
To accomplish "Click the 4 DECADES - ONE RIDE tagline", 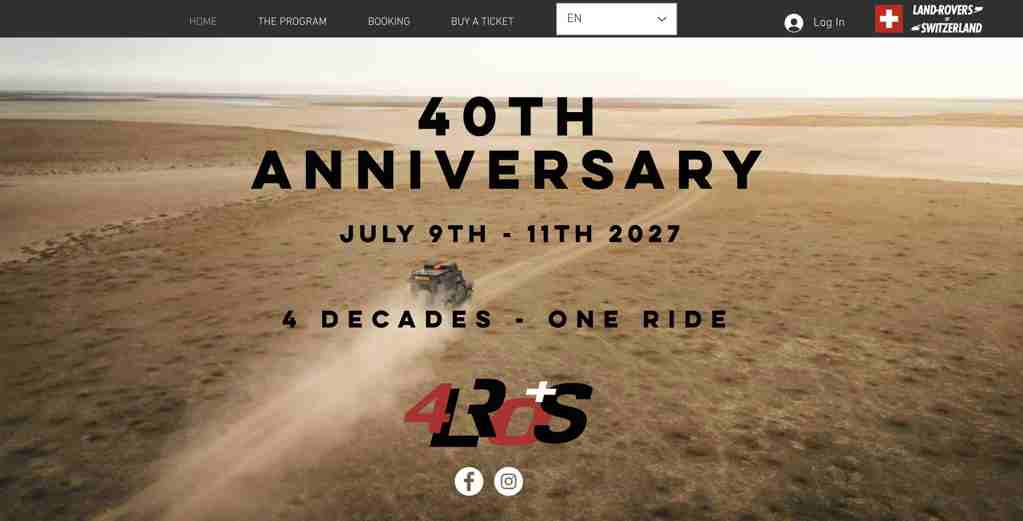I will pos(506,319).
